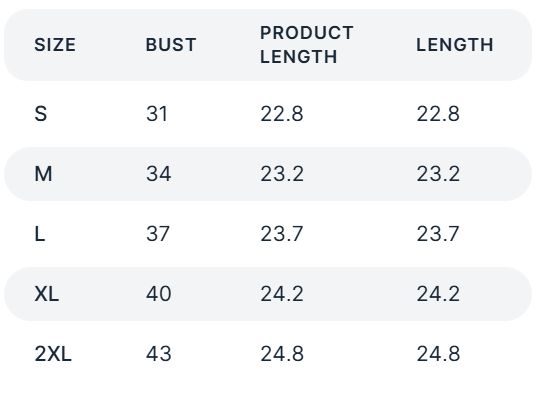Click the SIZE column header
This screenshot has height=397, width=535.
coord(55,45)
